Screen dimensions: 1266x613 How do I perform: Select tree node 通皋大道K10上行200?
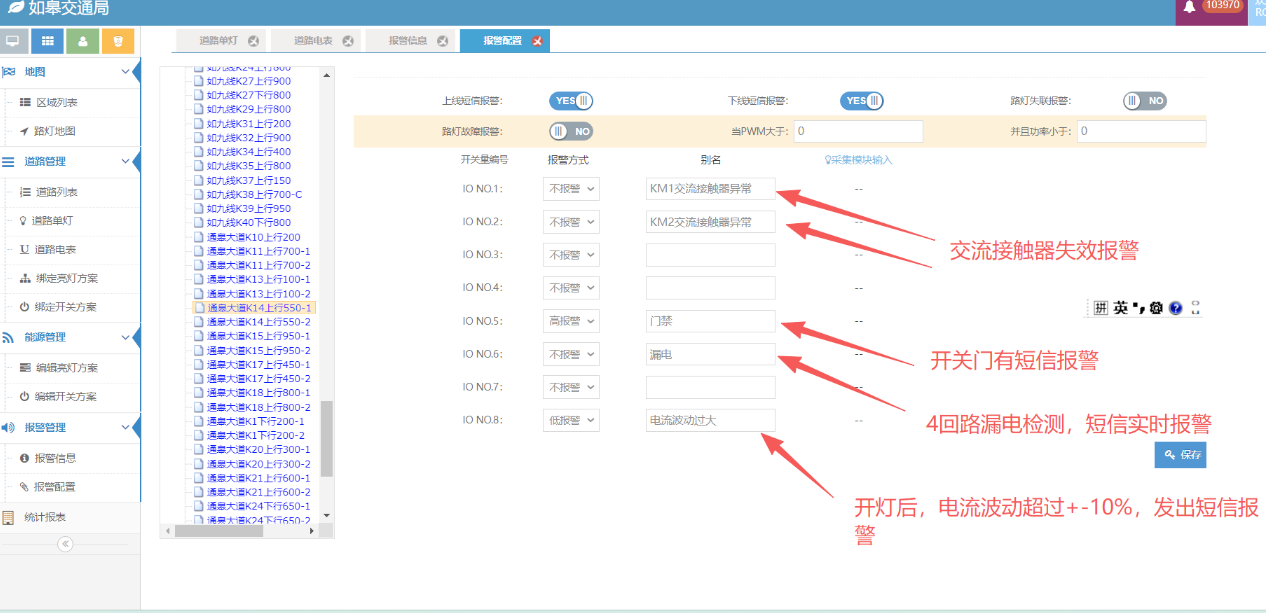point(253,237)
